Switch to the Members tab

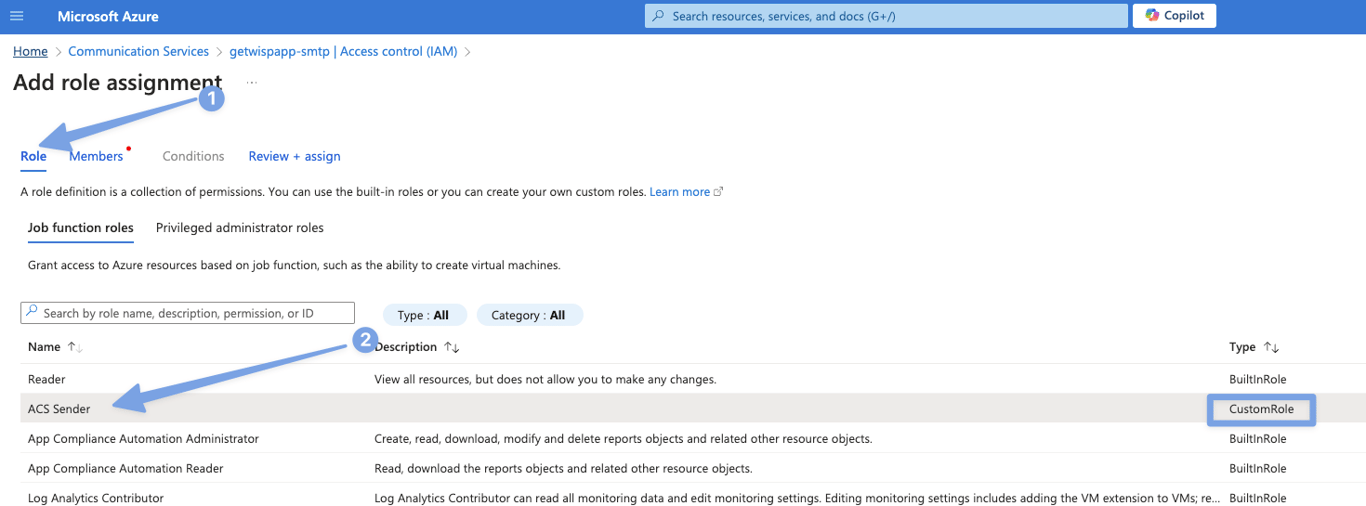(96, 156)
